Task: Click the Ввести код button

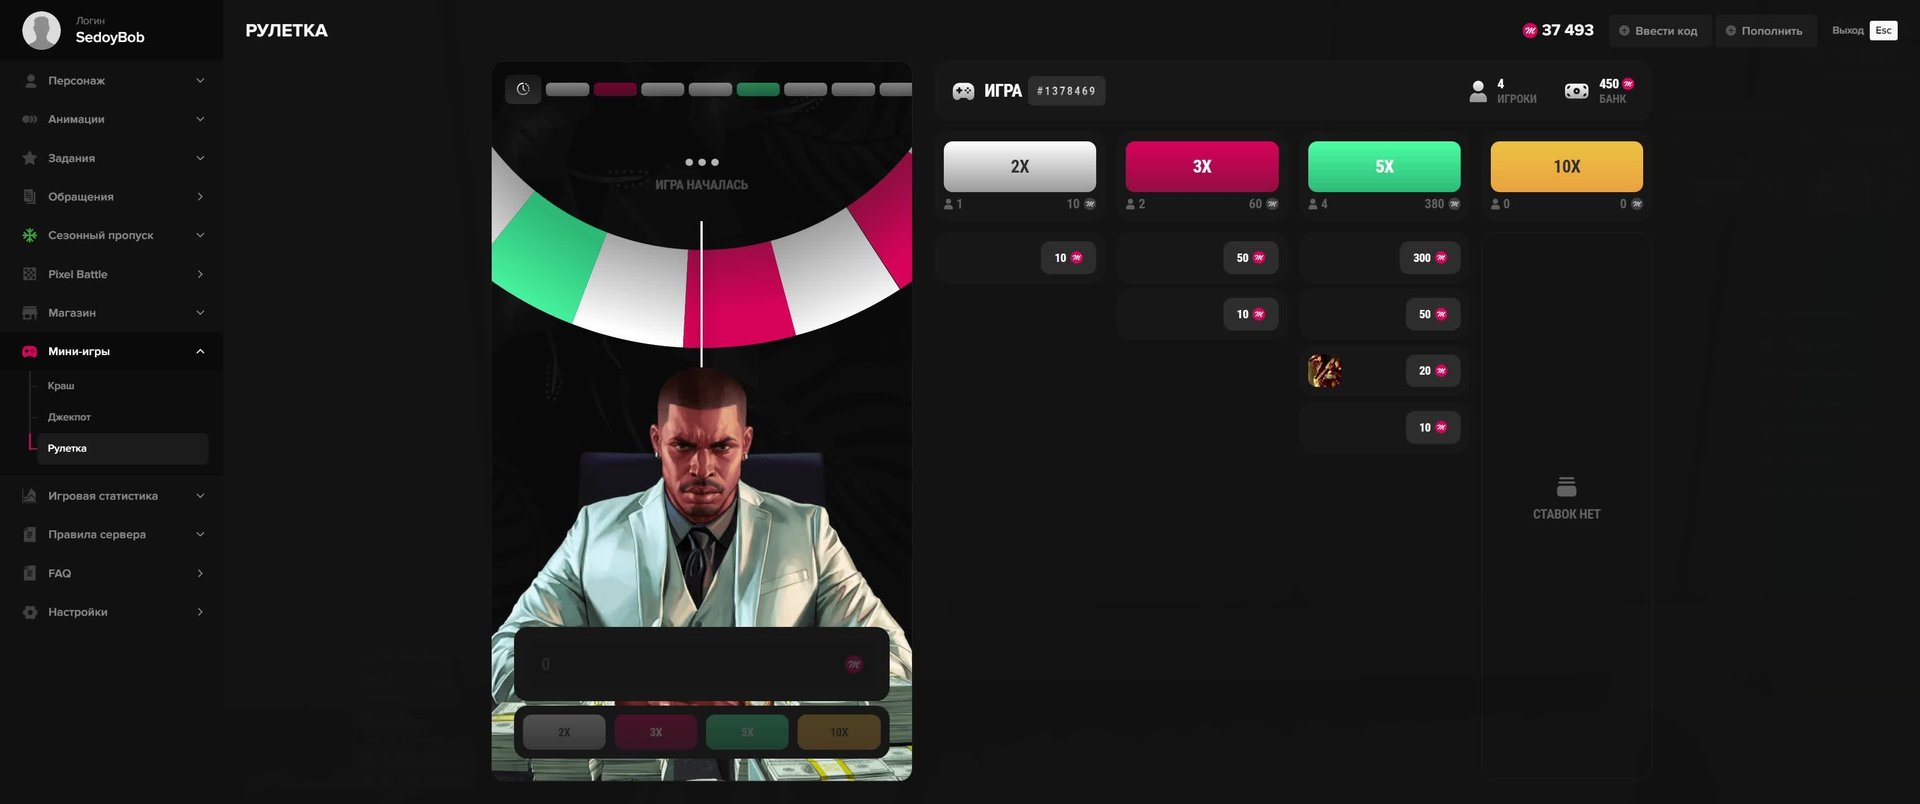Action: (1659, 31)
